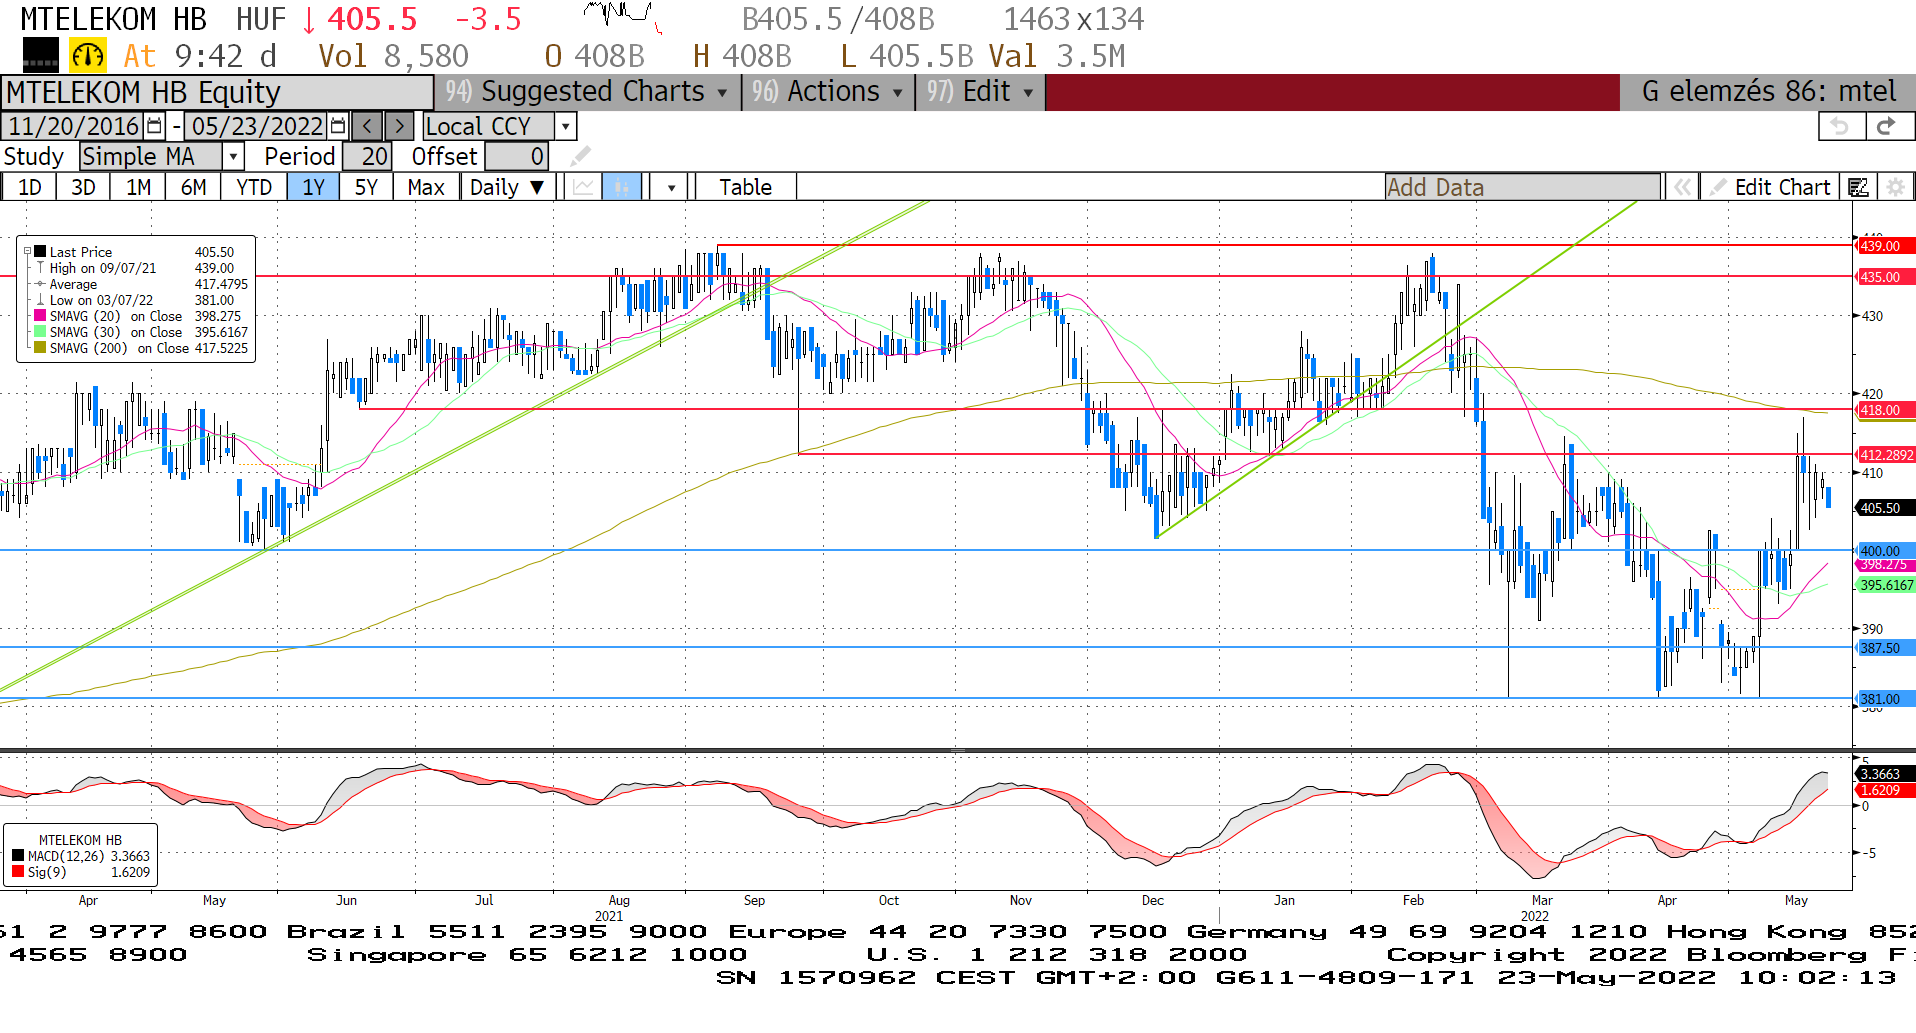Select the 1M range tab
The width and height of the screenshot is (1916, 1033).
click(x=138, y=187)
